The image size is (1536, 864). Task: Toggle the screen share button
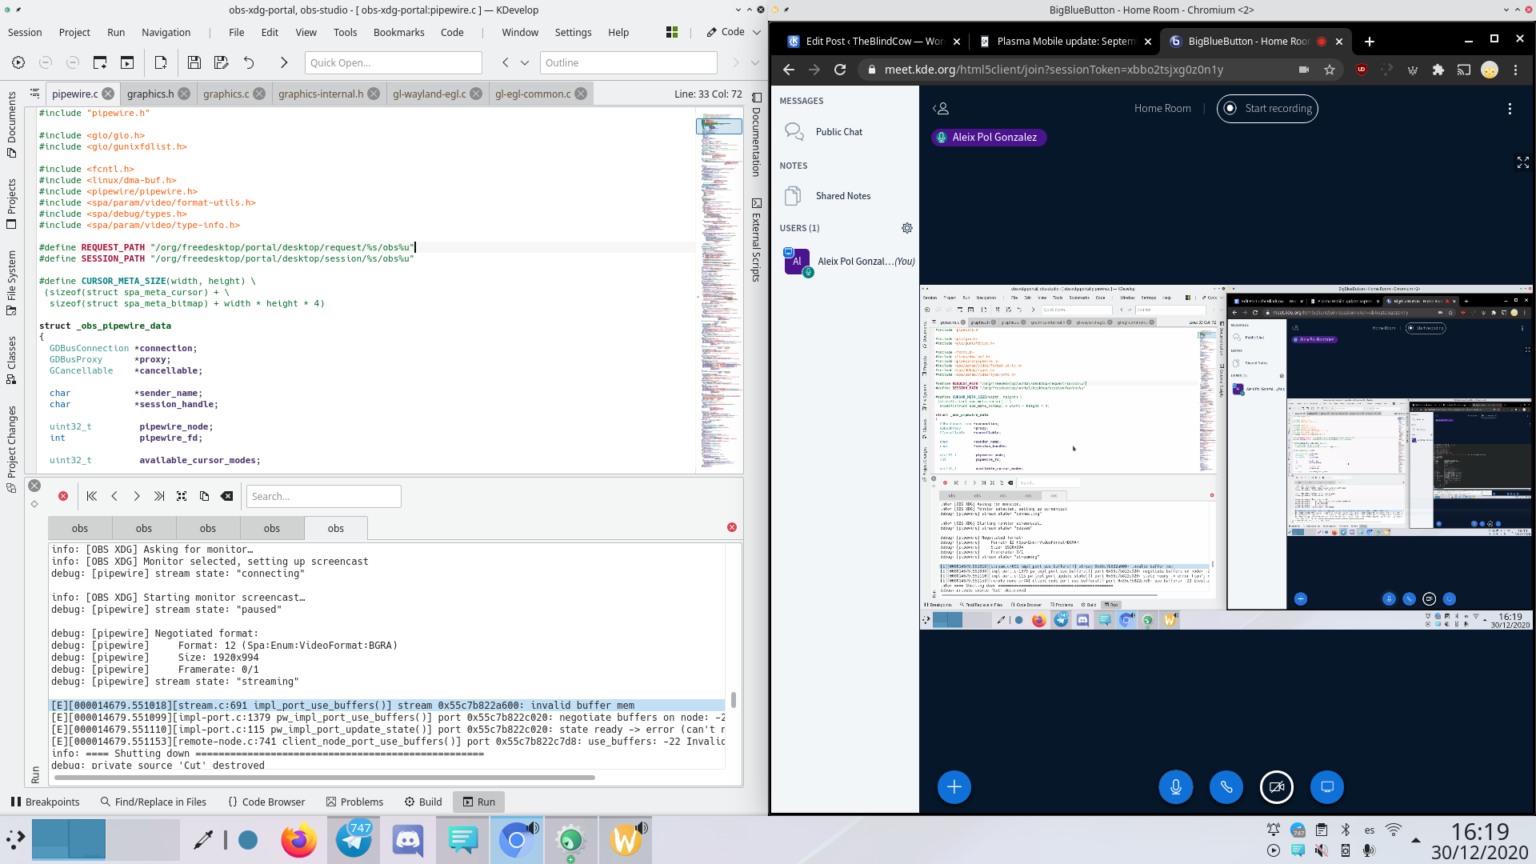(x=1327, y=787)
